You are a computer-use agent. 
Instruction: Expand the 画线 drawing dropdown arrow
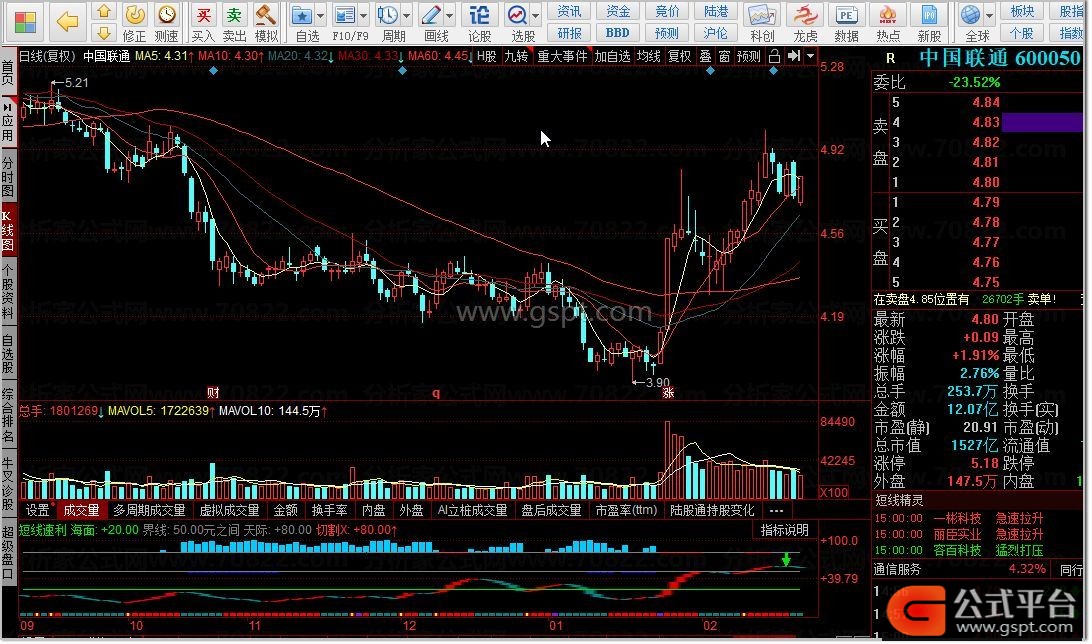click(x=450, y=15)
